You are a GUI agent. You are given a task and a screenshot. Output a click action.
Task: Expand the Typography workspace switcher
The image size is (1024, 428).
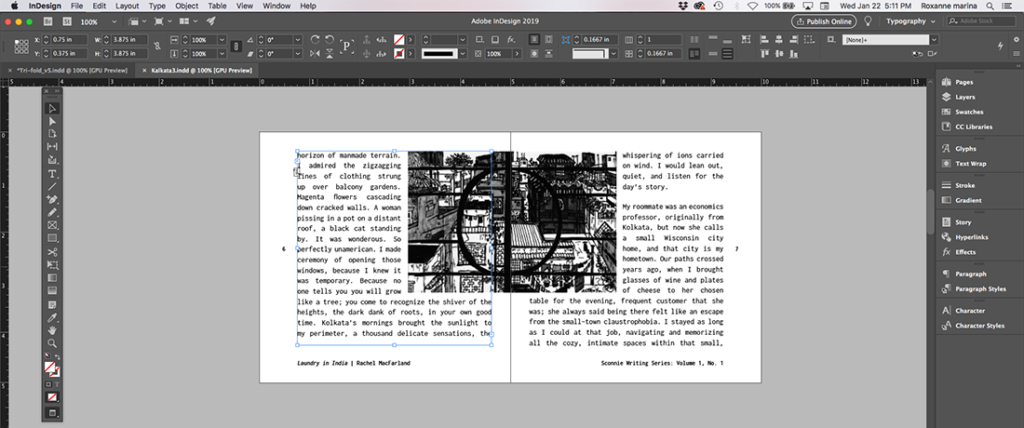pos(911,22)
